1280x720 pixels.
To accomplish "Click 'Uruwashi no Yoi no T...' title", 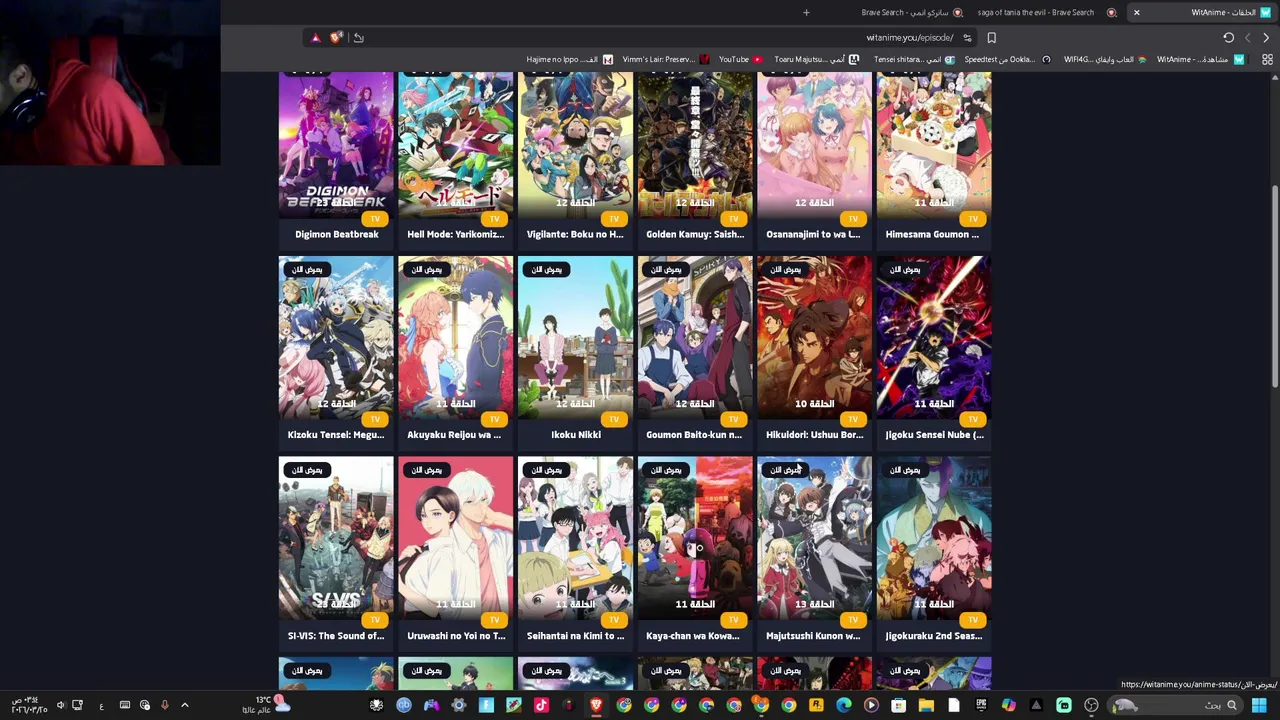I will pos(456,636).
